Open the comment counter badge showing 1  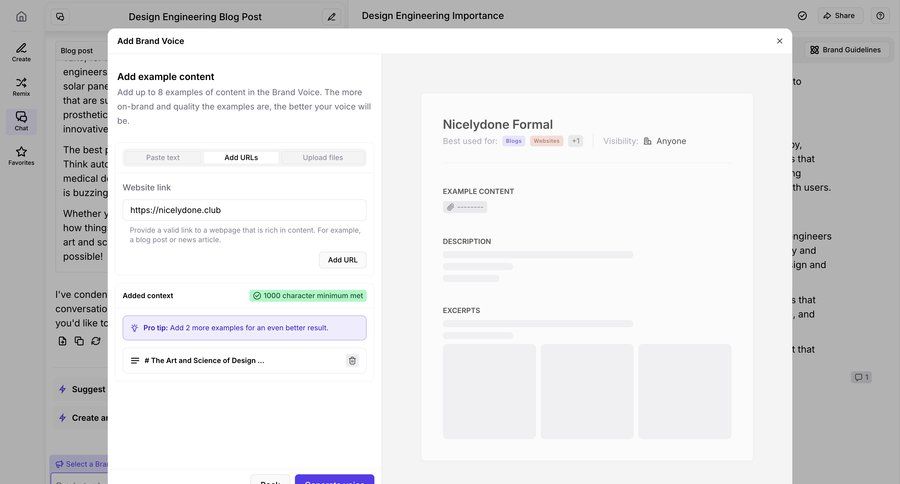[x=862, y=377]
